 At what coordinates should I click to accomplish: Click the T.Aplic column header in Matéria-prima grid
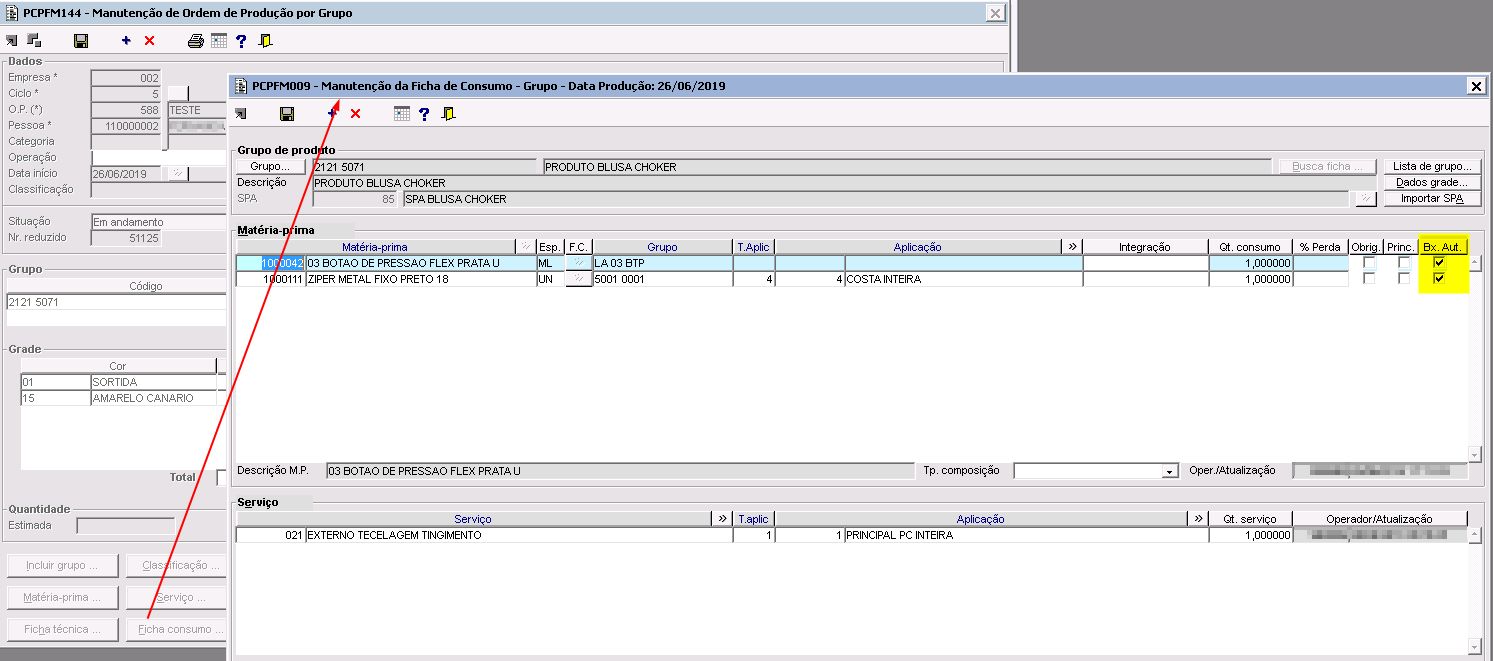click(x=754, y=247)
